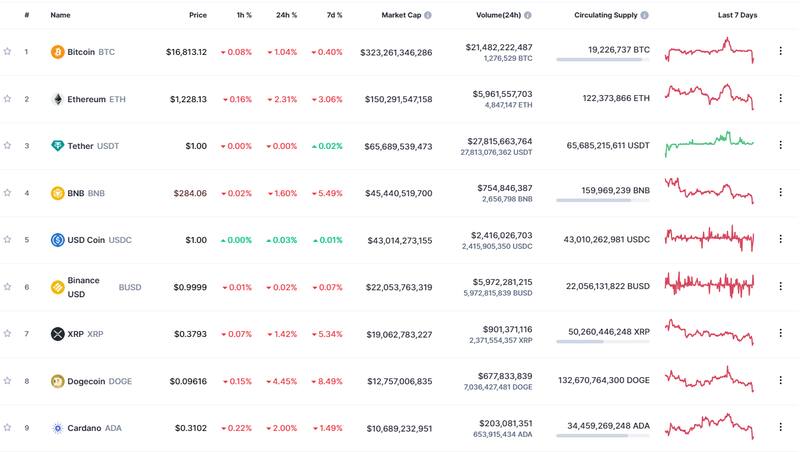The width and height of the screenshot is (800, 452).
Task: Toggle the watchlist star for Ethereum
Action: (x=8, y=99)
